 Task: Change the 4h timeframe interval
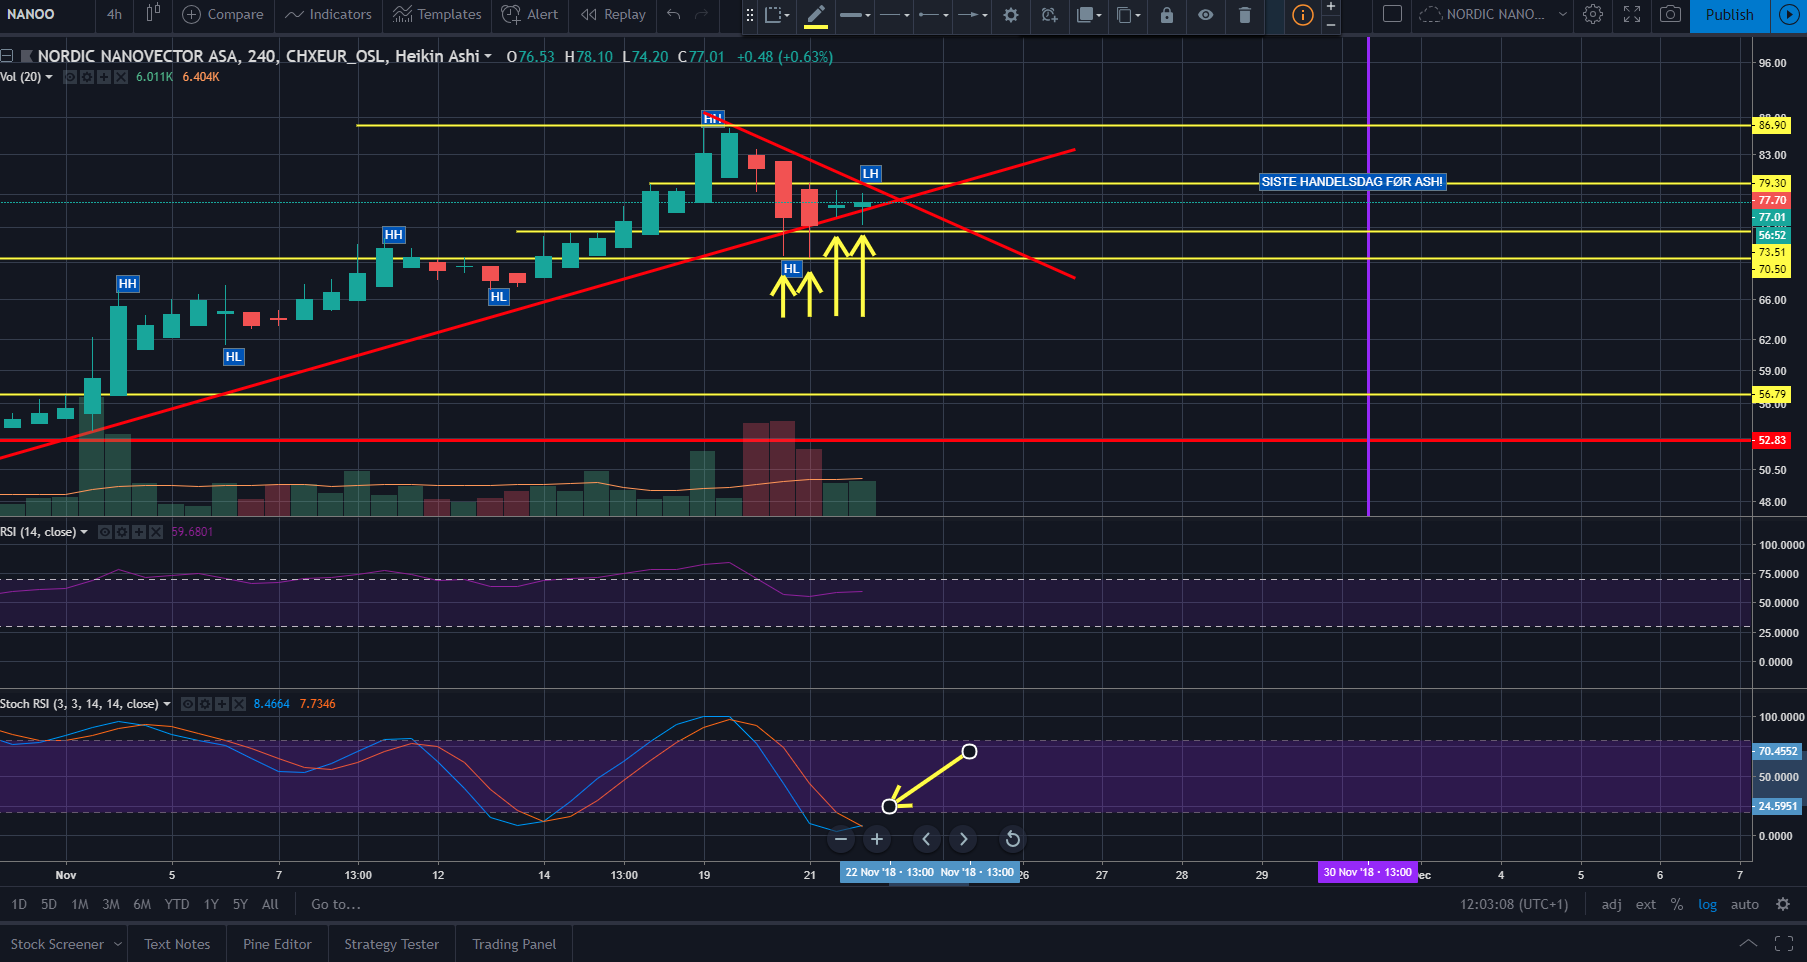click(x=114, y=14)
